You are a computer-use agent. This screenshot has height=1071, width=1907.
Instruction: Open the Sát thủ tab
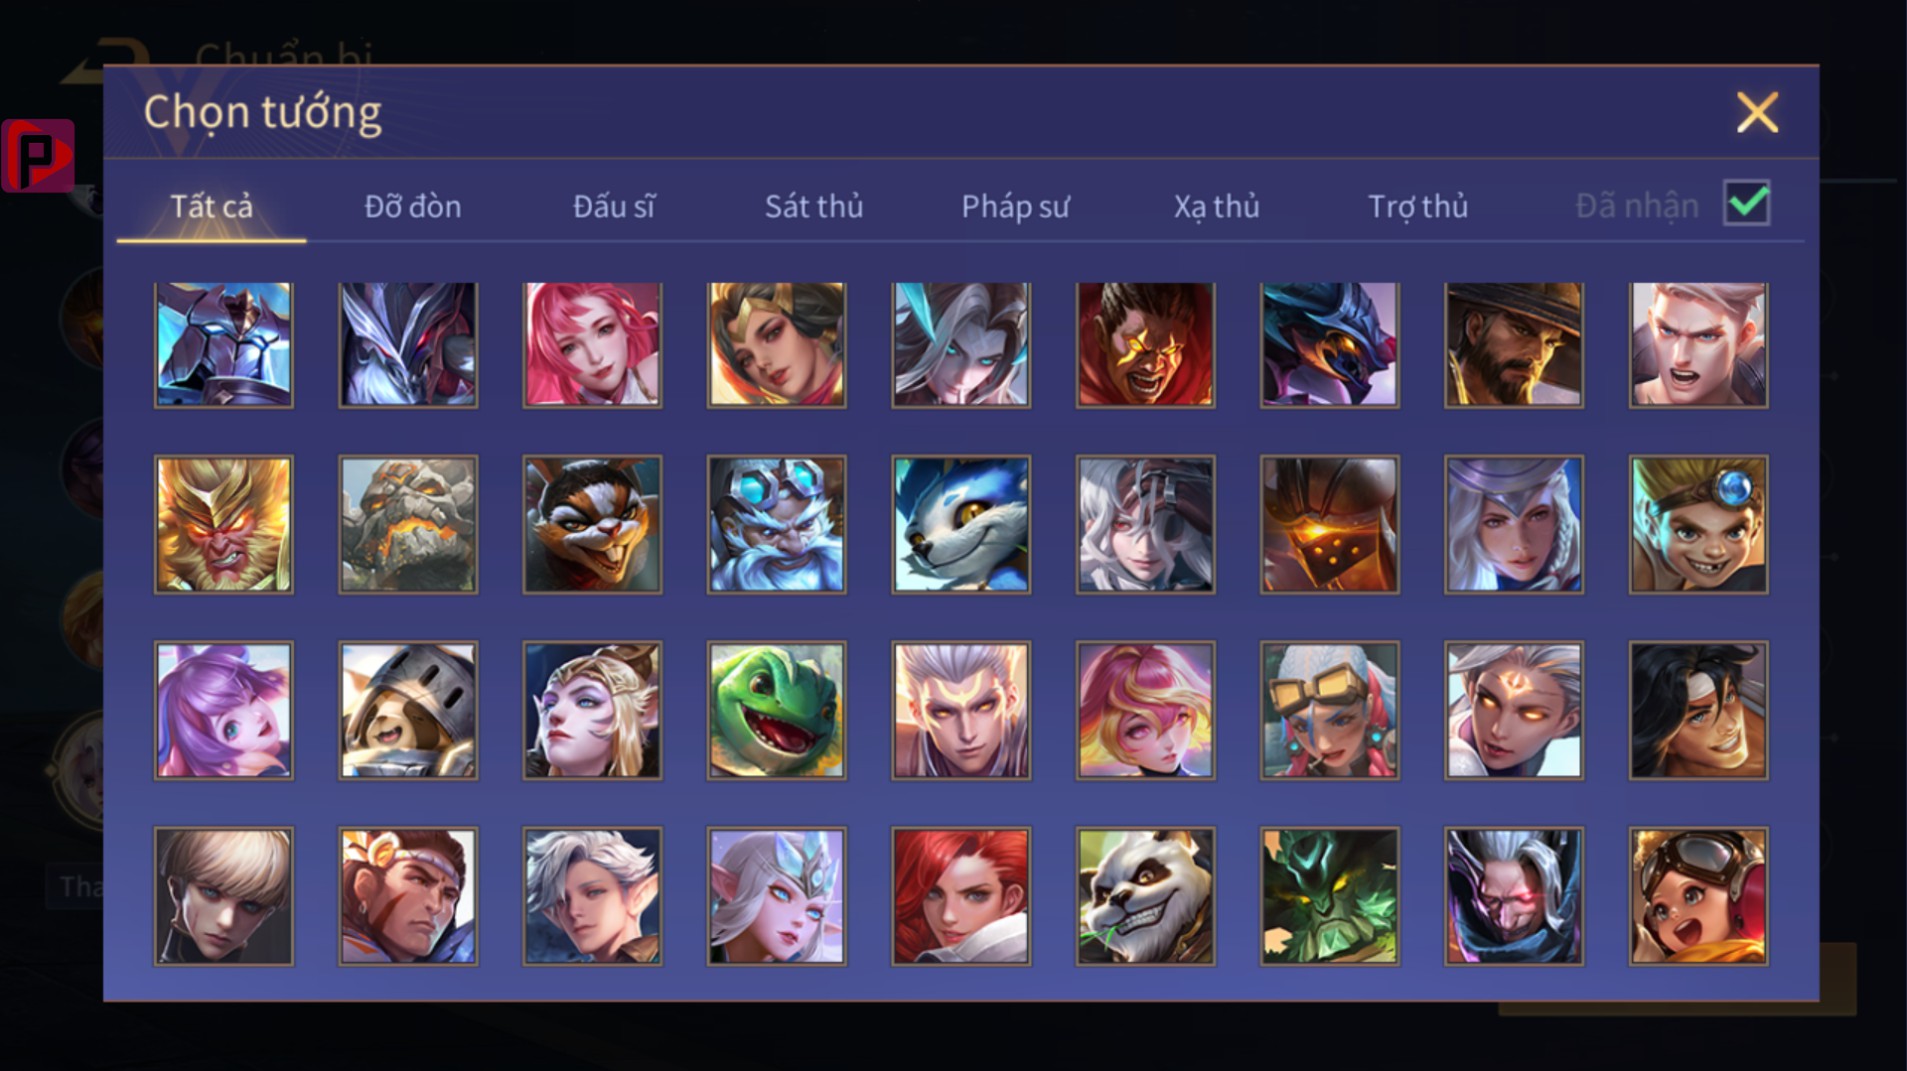(813, 206)
